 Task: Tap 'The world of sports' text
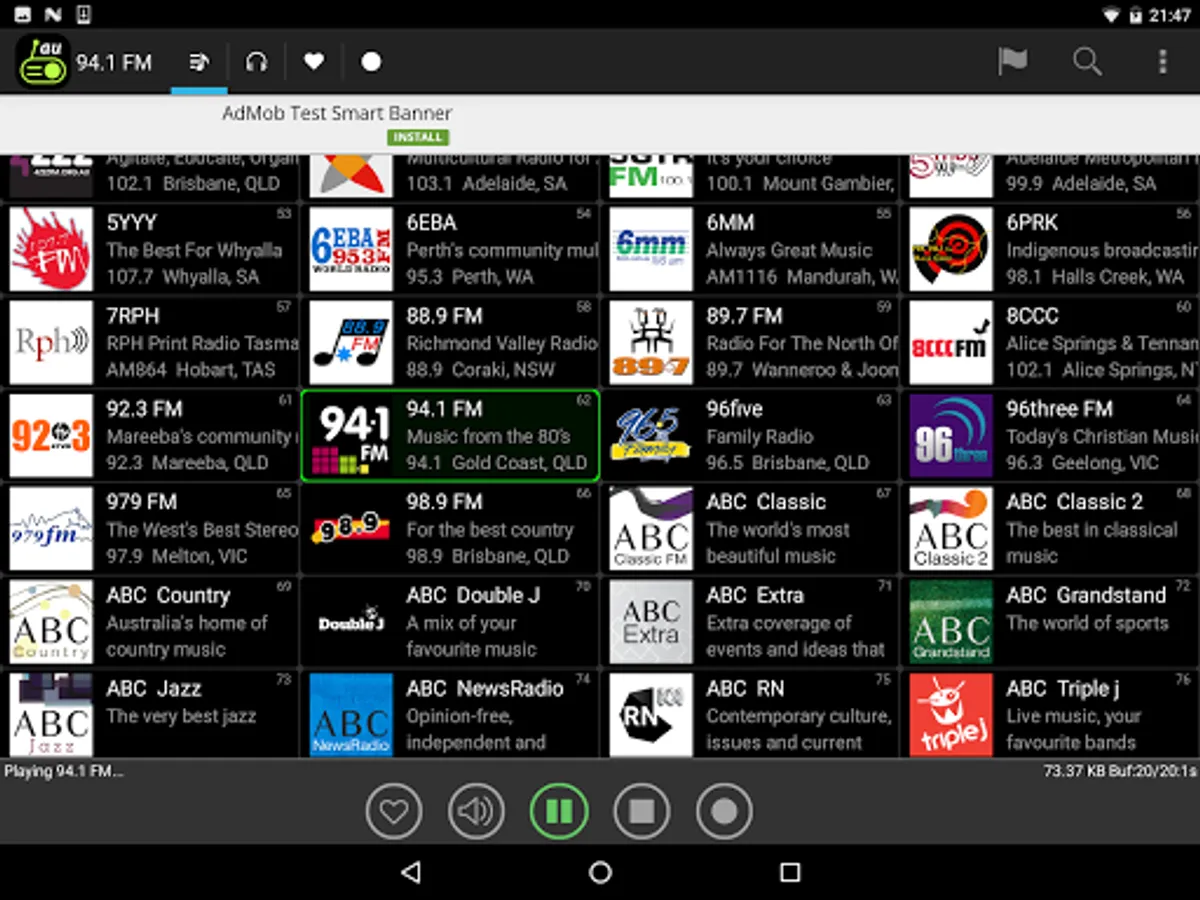click(x=1087, y=623)
